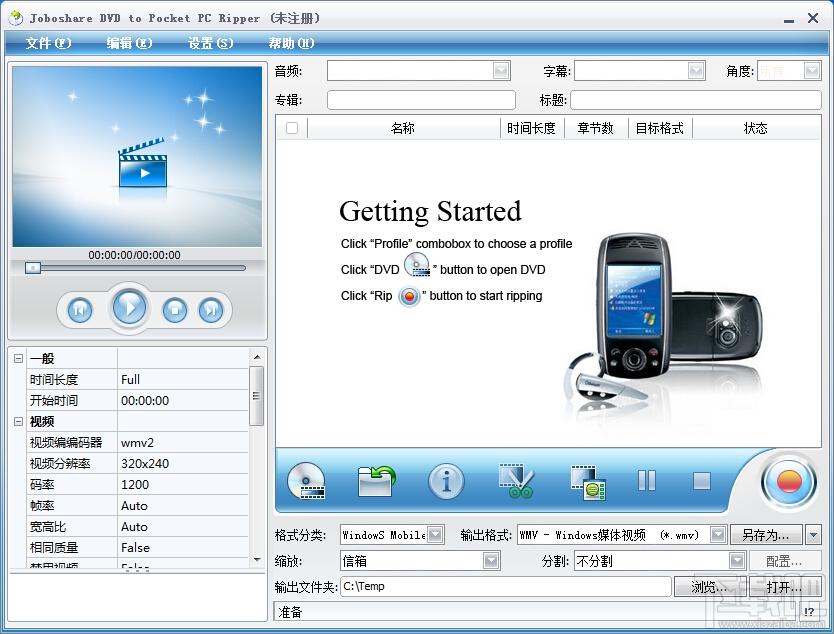Screen dimensions: 834x634
Task: Click the 配置... button
Action: pos(784,561)
